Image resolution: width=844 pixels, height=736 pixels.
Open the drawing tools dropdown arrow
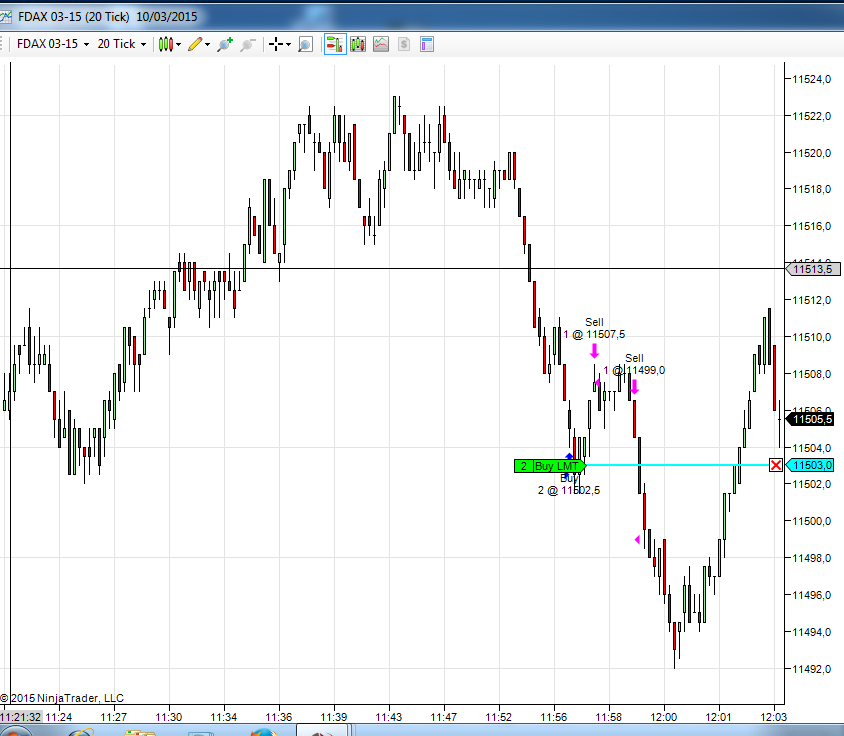(x=207, y=45)
